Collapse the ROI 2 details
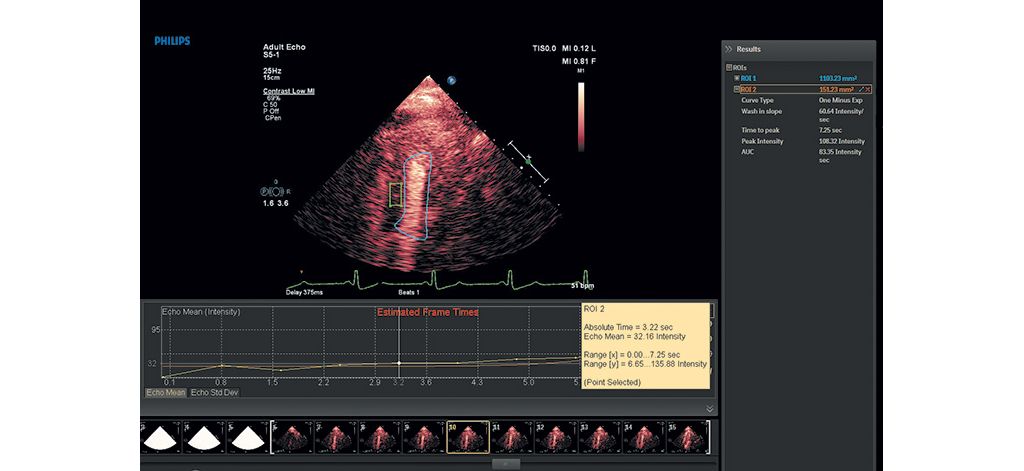 (737, 89)
